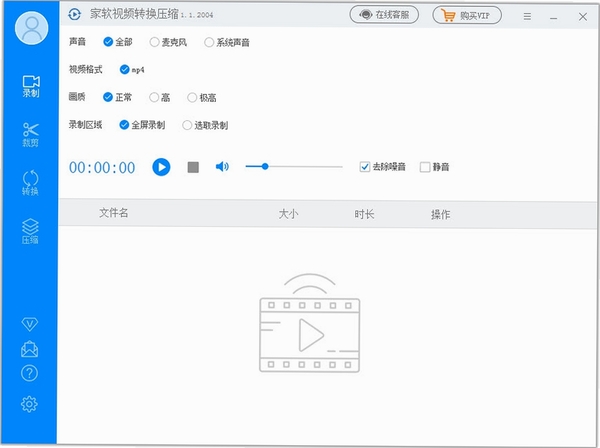Click the speaker volume icon

point(222,166)
